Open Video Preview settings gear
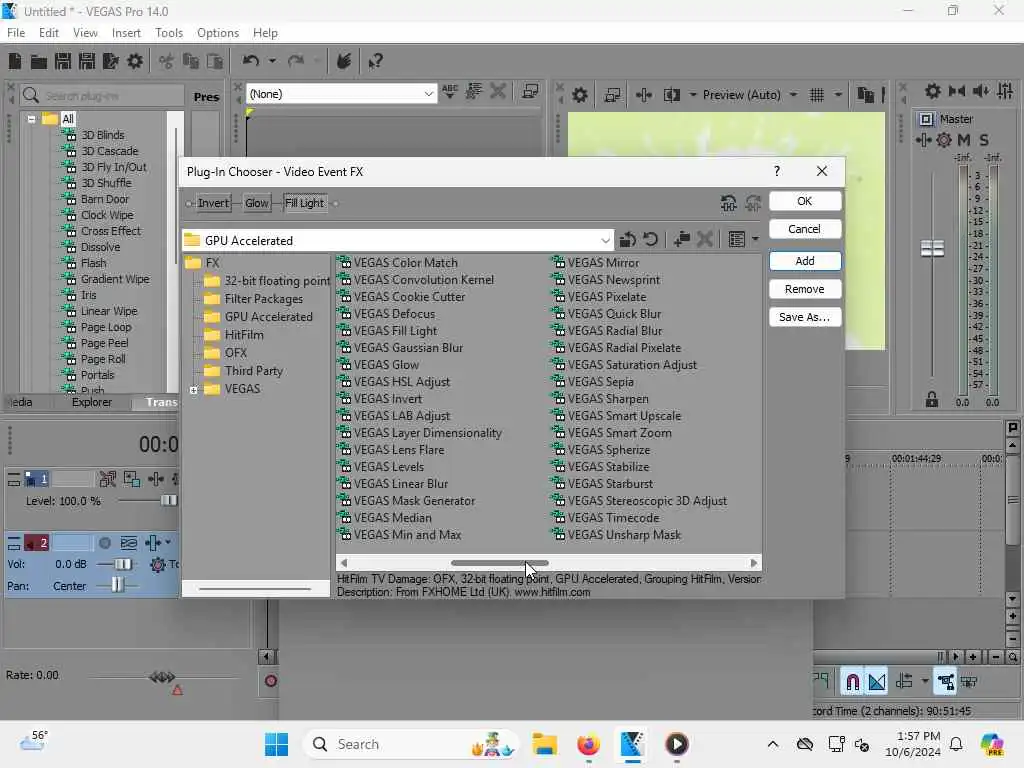 [x=579, y=95]
